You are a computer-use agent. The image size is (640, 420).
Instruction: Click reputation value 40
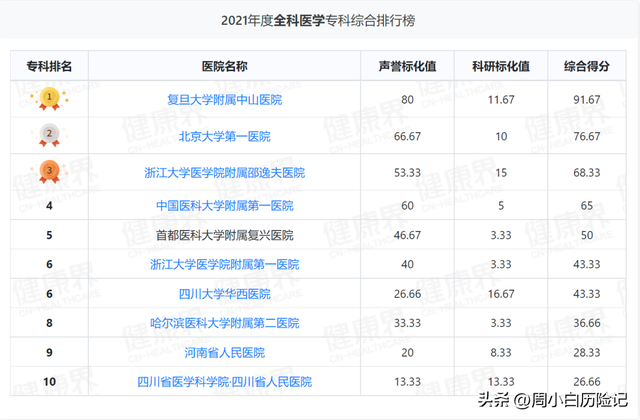[407, 264]
